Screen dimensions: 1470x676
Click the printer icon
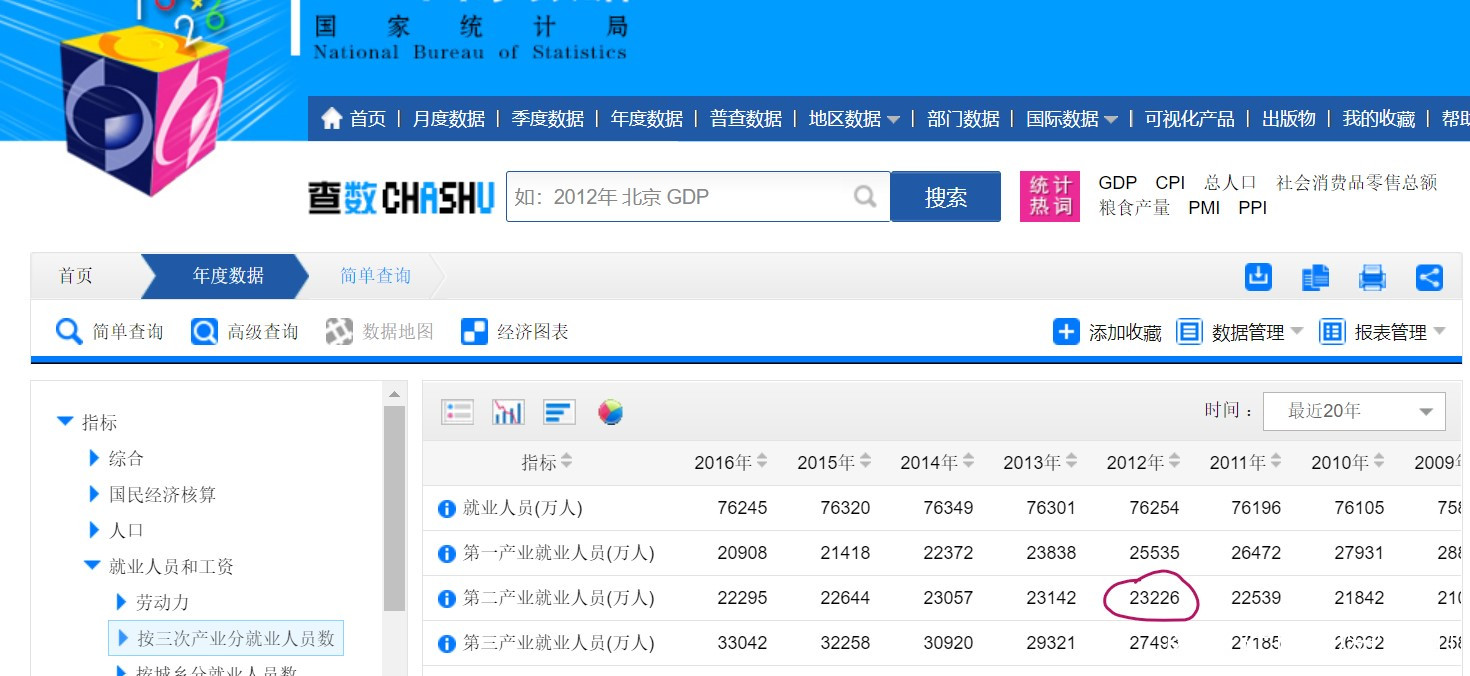pyautogui.click(x=1372, y=277)
